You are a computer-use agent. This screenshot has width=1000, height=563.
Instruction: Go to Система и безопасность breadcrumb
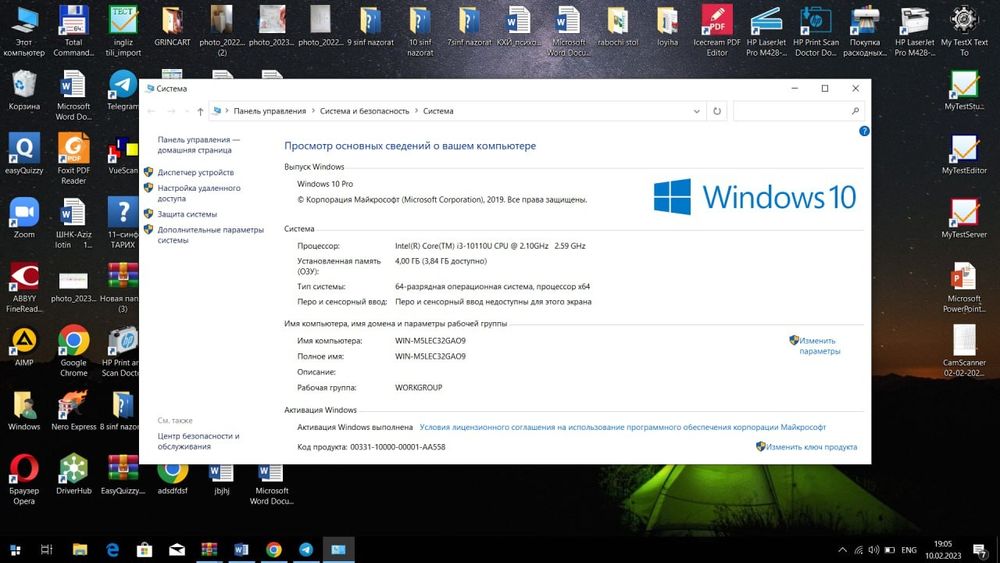point(364,111)
